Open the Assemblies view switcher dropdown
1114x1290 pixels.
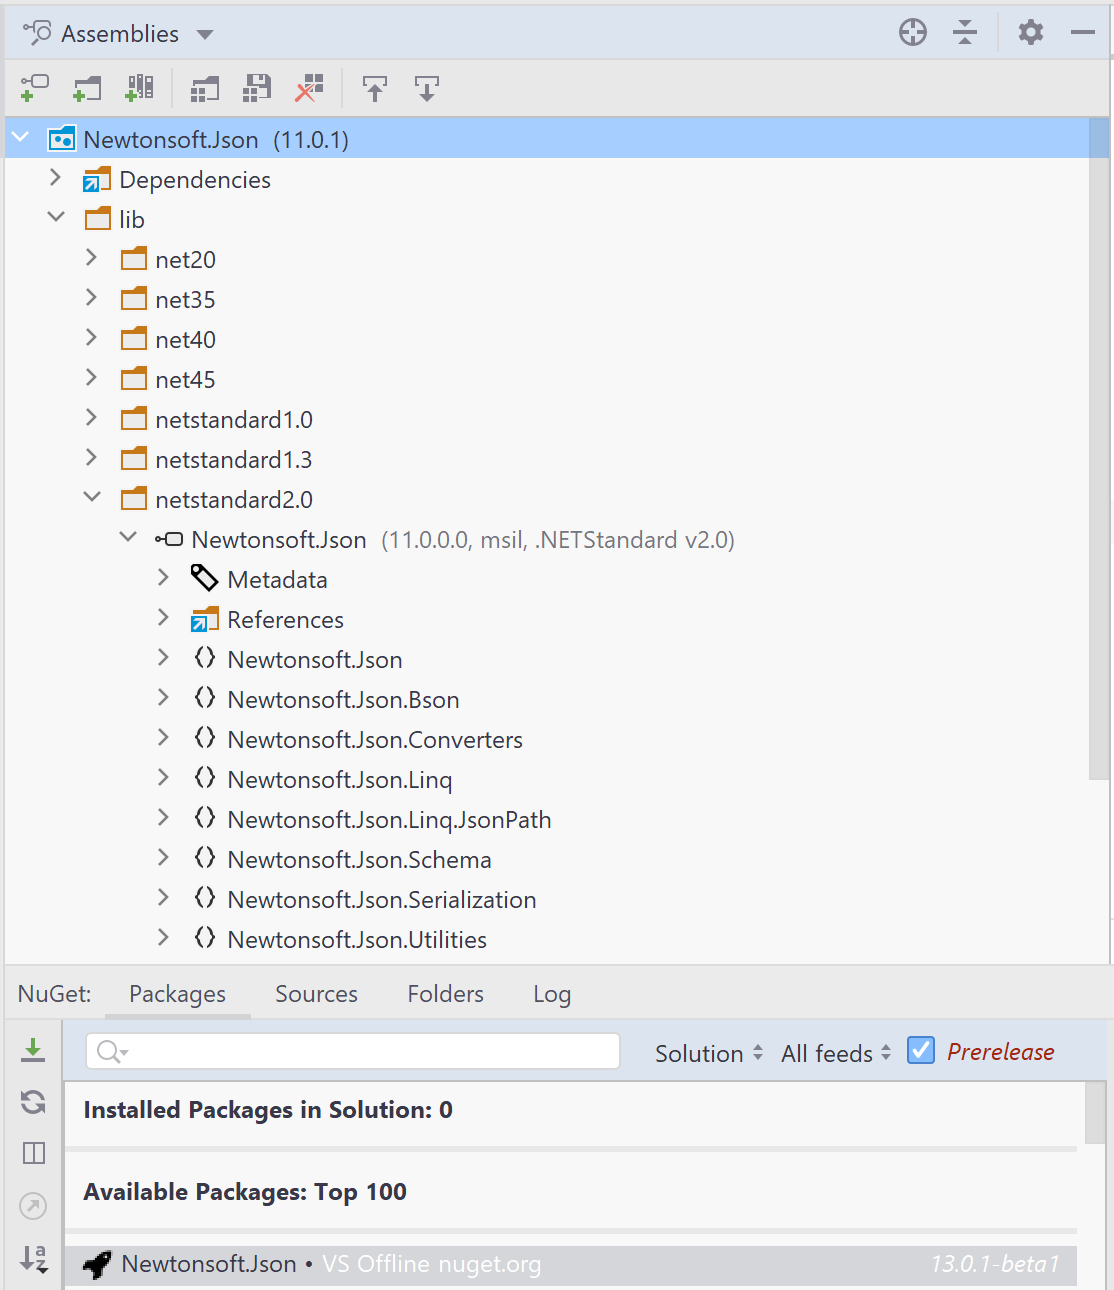pyautogui.click(x=204, y=33)
